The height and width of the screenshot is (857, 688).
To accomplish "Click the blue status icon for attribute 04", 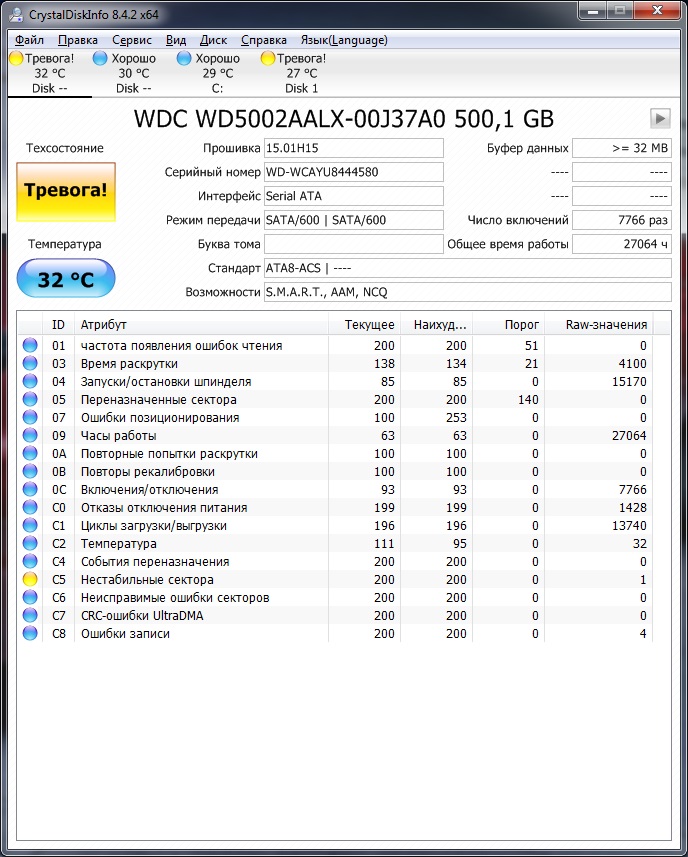I will (x=30, y=381).
